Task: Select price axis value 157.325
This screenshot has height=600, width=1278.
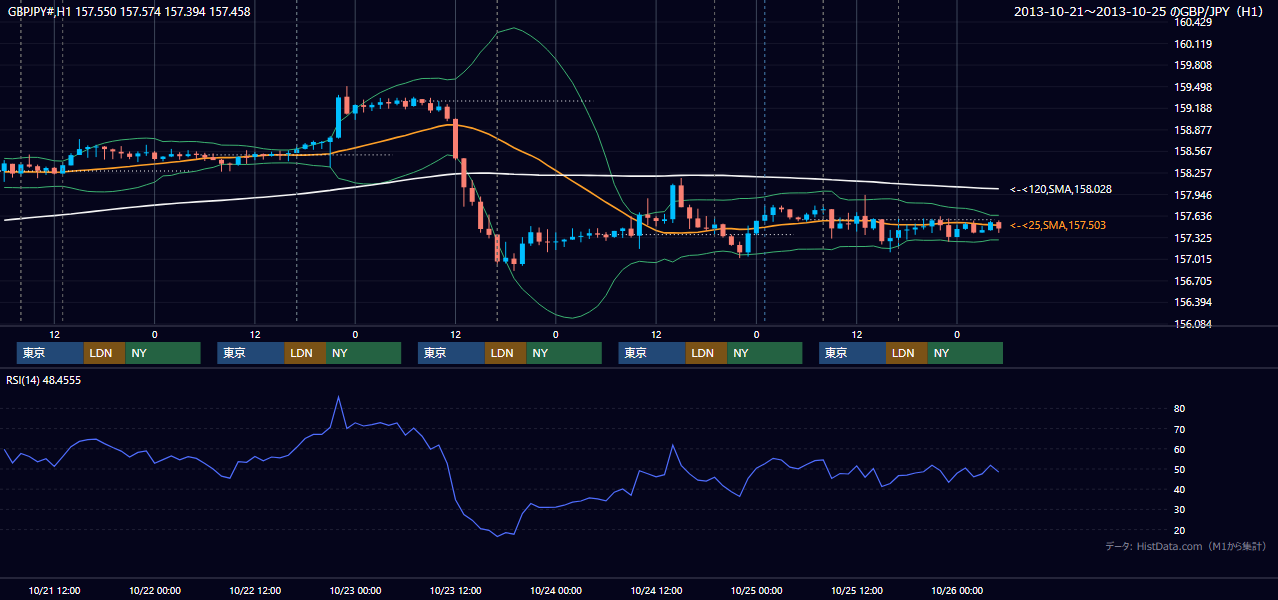Action: click(1194, 238)
